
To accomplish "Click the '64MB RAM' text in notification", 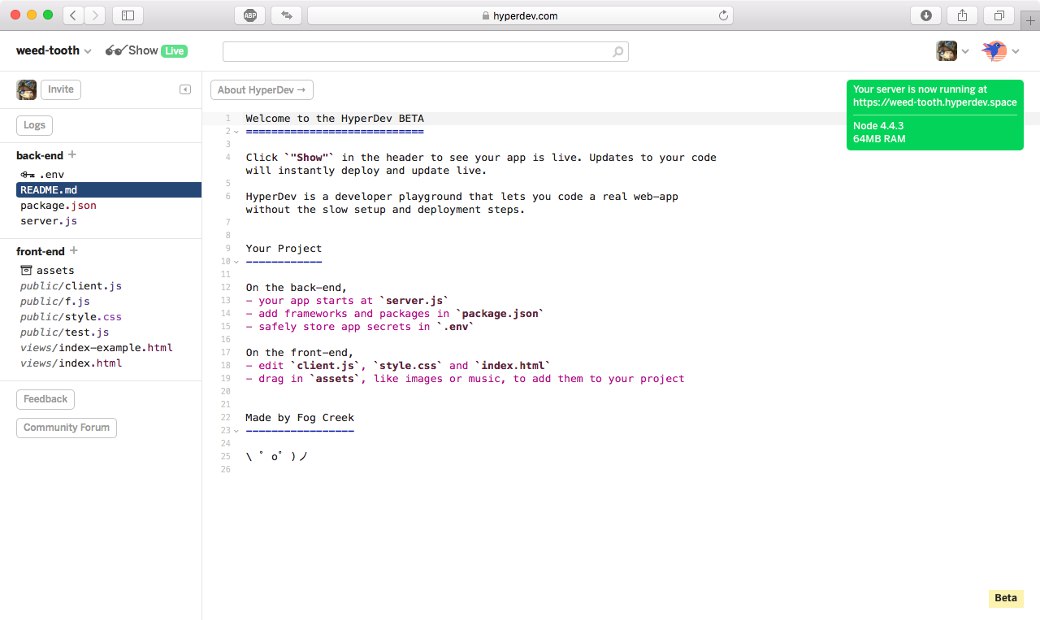I will [x=879, y=139].
